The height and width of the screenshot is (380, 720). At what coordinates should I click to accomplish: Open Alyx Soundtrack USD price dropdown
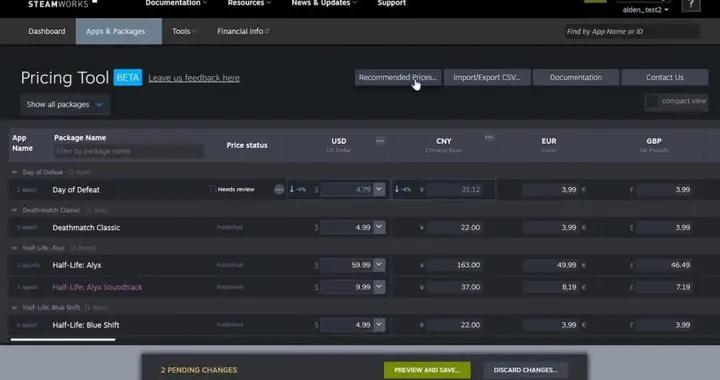379,287
